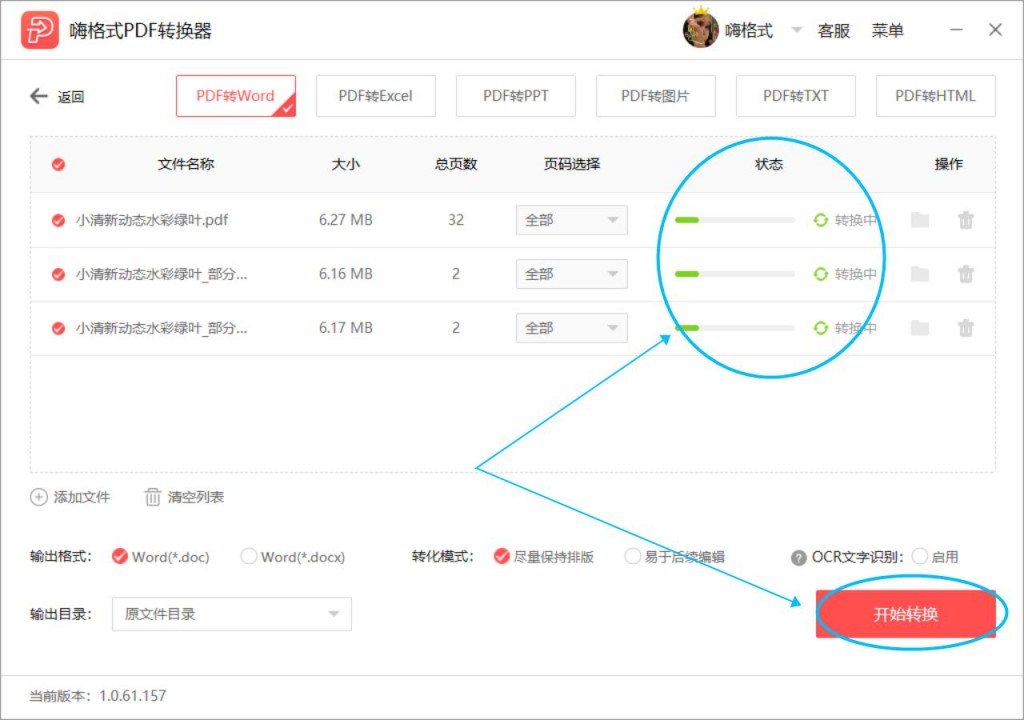Open 客服 customer service

click(x=834, y=31)
